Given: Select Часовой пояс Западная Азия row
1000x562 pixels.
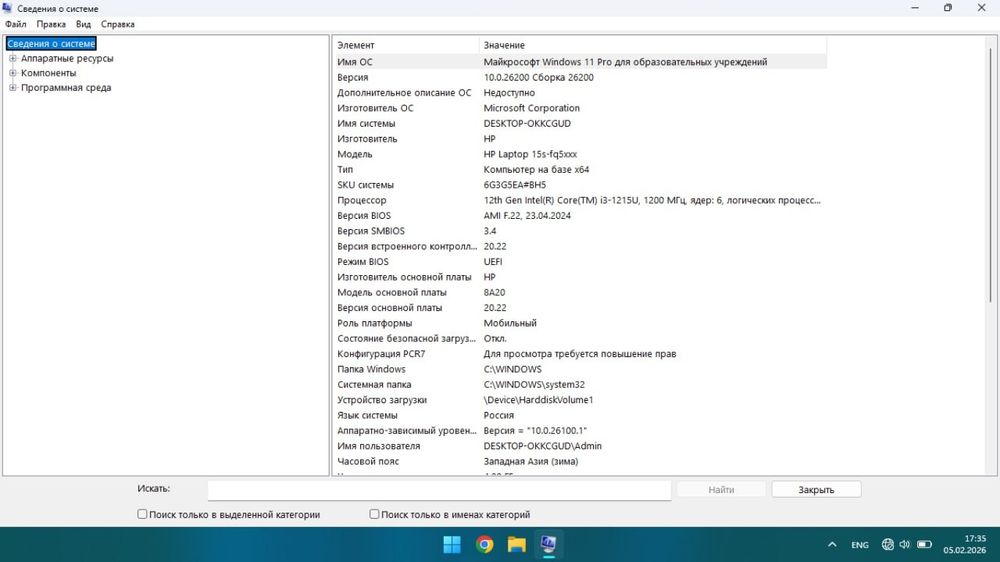Looking at the screenshot, I should click(x=580, y=461).
